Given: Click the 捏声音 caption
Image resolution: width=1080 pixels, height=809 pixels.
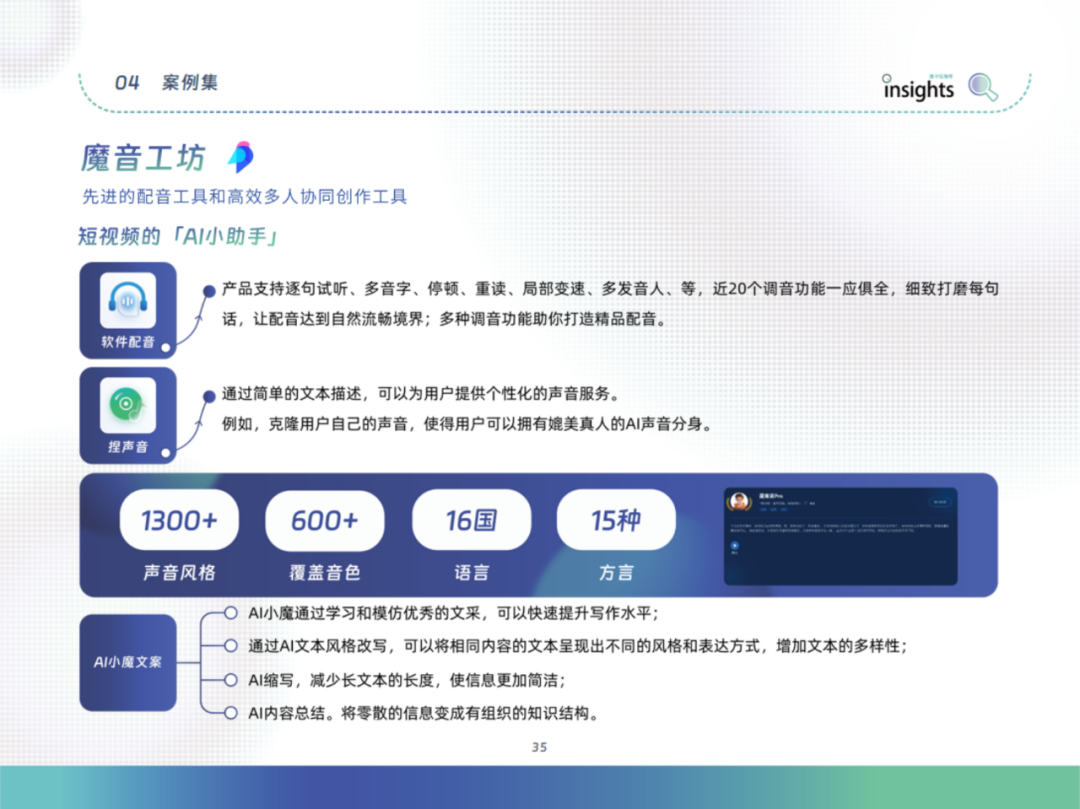Looking at the screenshot, I should 128,446.
